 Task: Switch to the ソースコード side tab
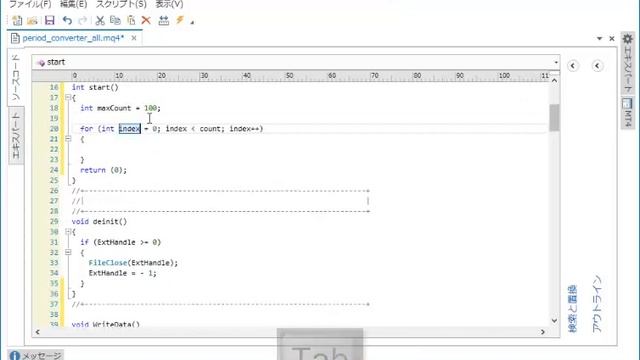(16, 77)
